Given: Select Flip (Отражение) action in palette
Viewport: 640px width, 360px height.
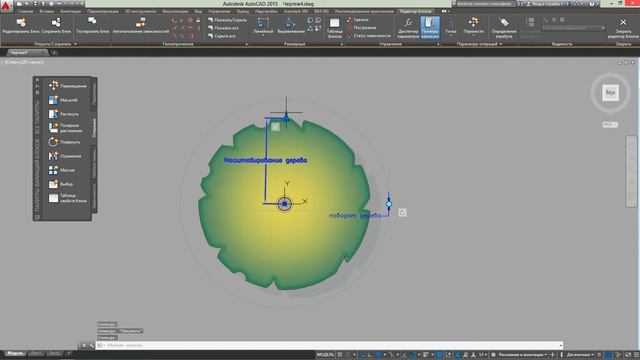Looking at the screenshot, I should coord(65,156).
